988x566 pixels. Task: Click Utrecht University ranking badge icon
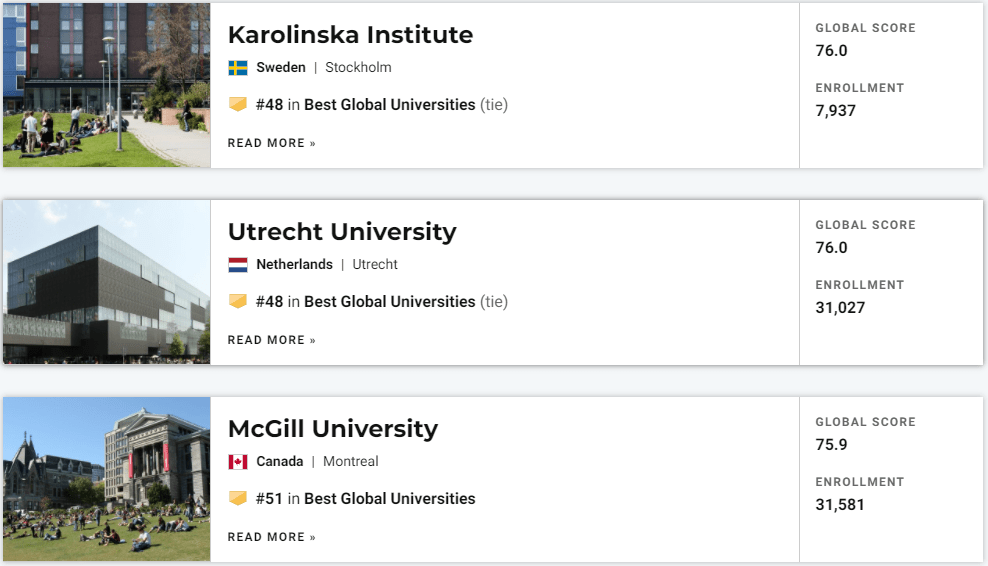pos(238,301)
